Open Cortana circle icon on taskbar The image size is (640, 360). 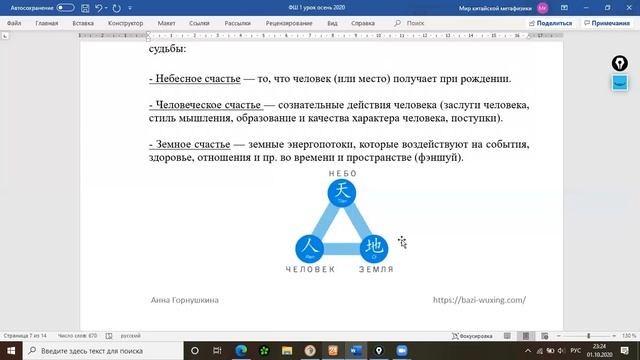(195, 351)
